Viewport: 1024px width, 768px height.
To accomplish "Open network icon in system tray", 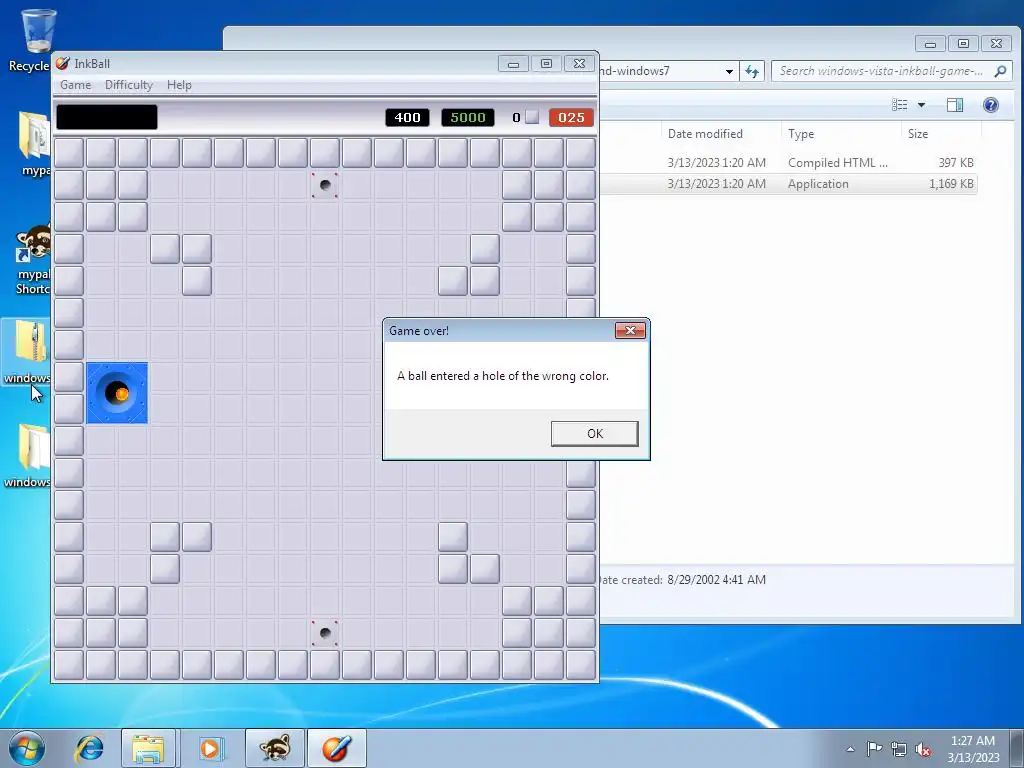I will pyautogui.click(x=899, y=749).
